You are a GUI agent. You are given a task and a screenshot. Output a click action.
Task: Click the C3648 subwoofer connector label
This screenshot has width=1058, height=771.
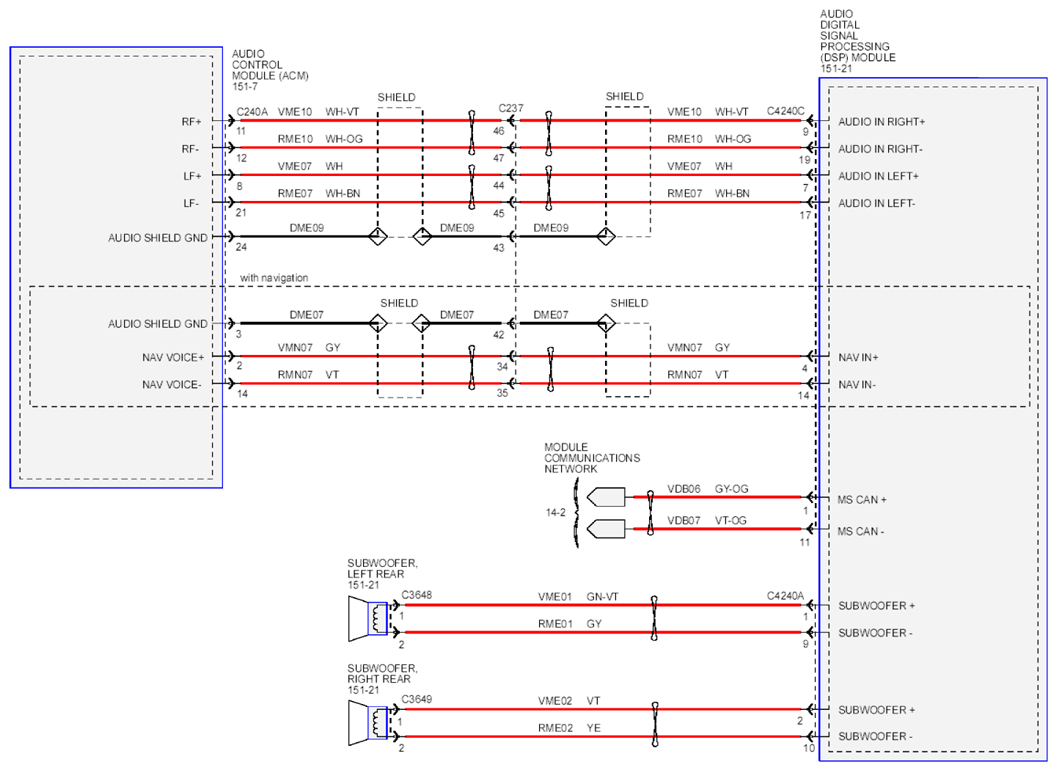pos(416,595)
